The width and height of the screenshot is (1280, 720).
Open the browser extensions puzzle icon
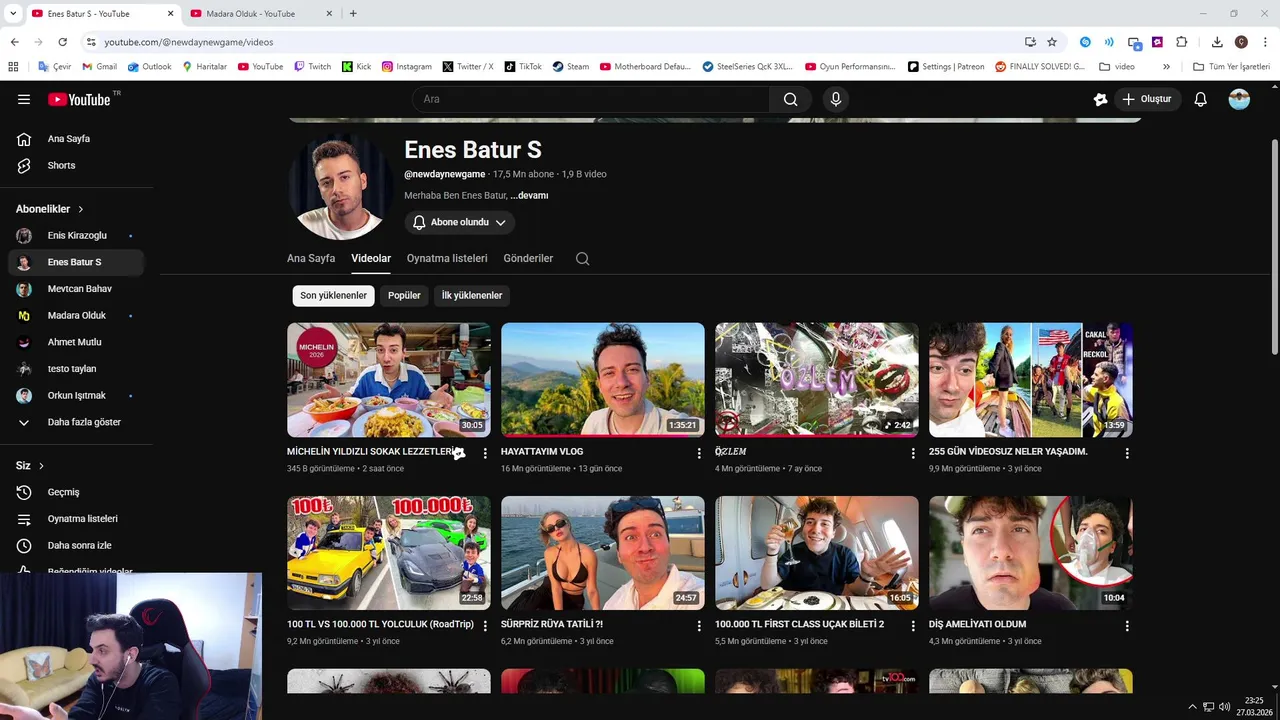point(1181,42)
